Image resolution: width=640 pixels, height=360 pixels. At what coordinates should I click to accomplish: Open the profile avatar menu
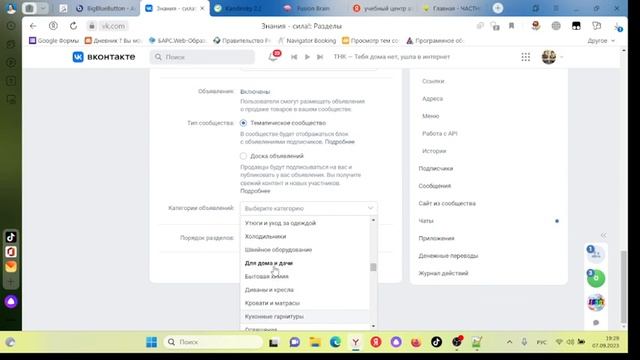pos(552,57)
